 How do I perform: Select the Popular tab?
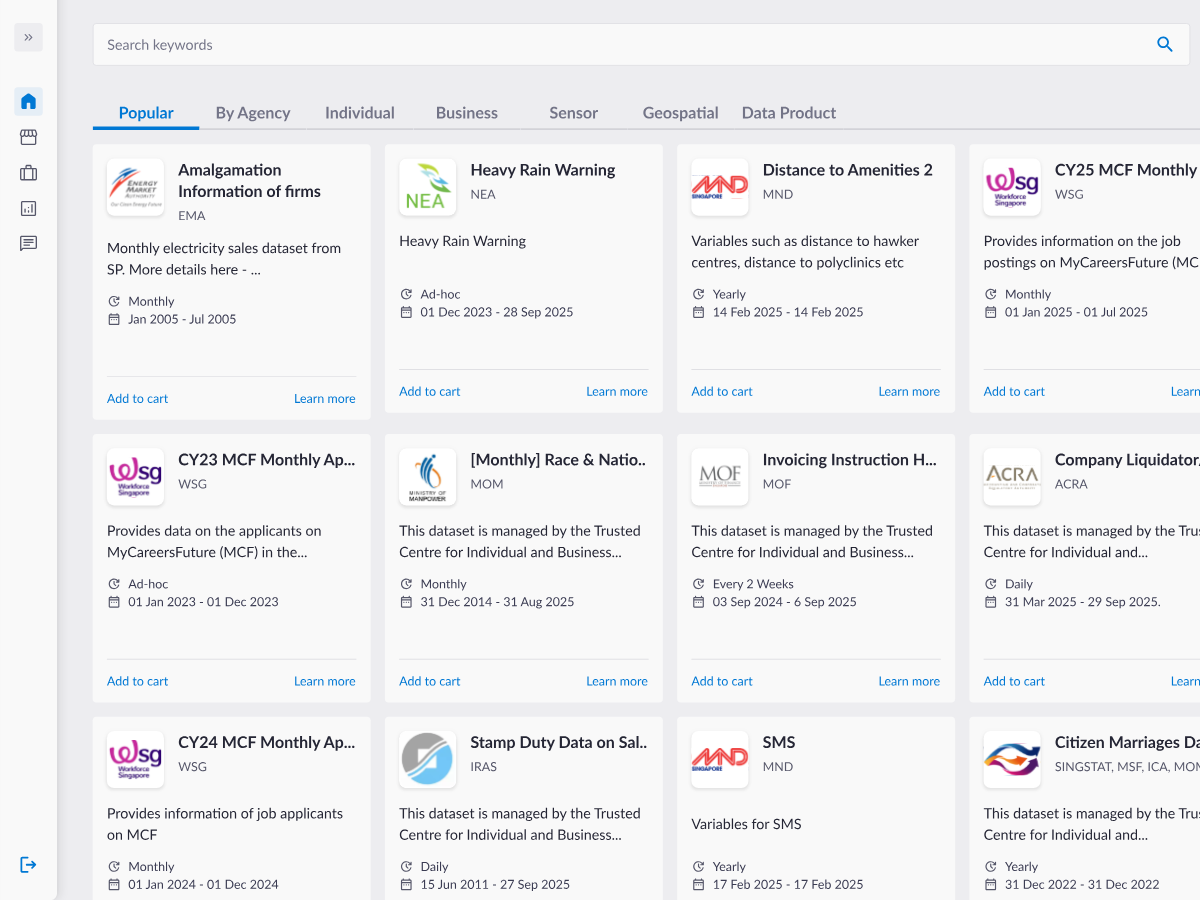coord(146,113)
